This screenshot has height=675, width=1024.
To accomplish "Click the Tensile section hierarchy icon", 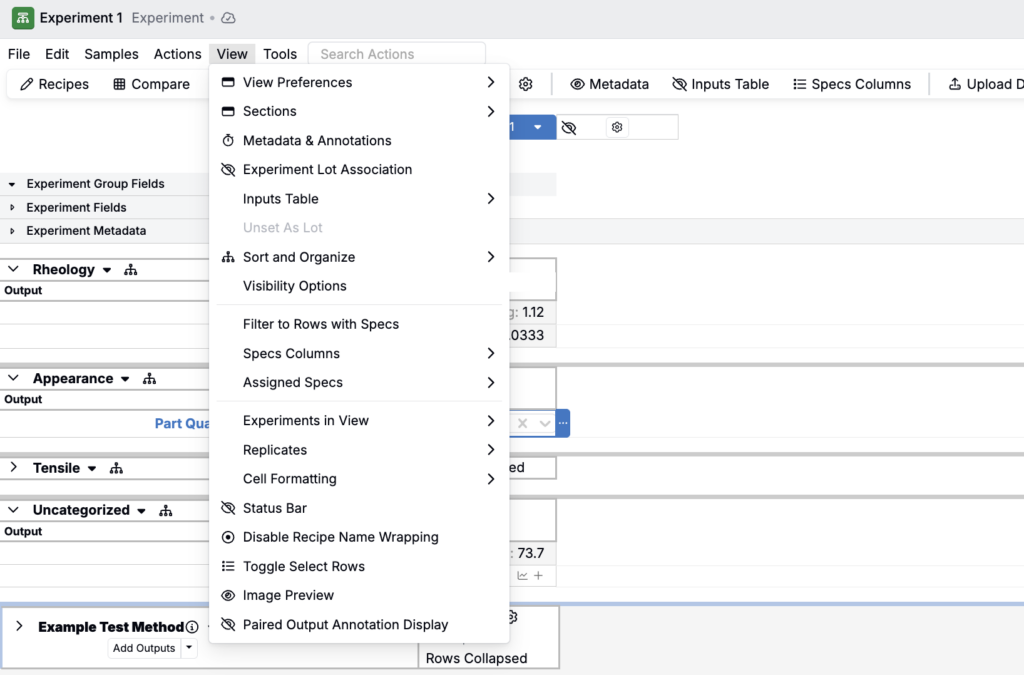I will [116, 468].
